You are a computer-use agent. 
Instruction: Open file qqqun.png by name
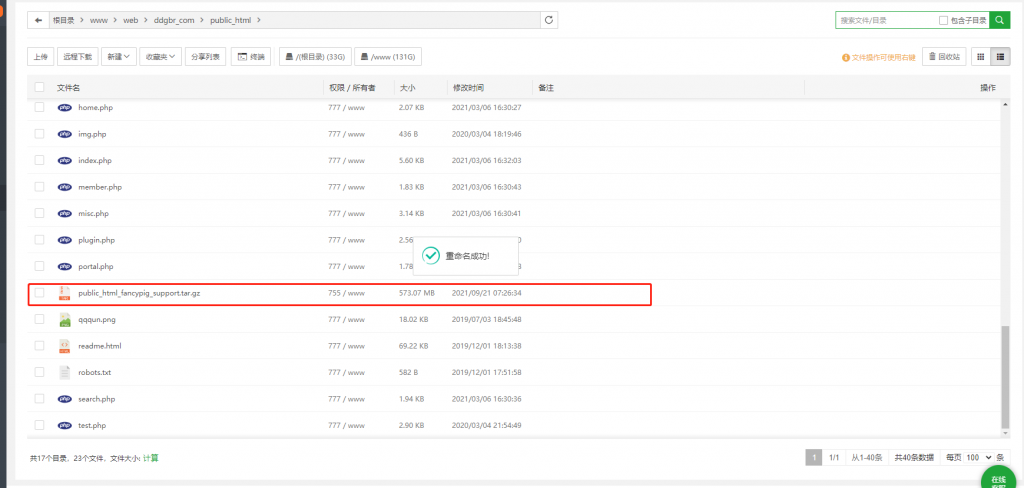(97, 320)
